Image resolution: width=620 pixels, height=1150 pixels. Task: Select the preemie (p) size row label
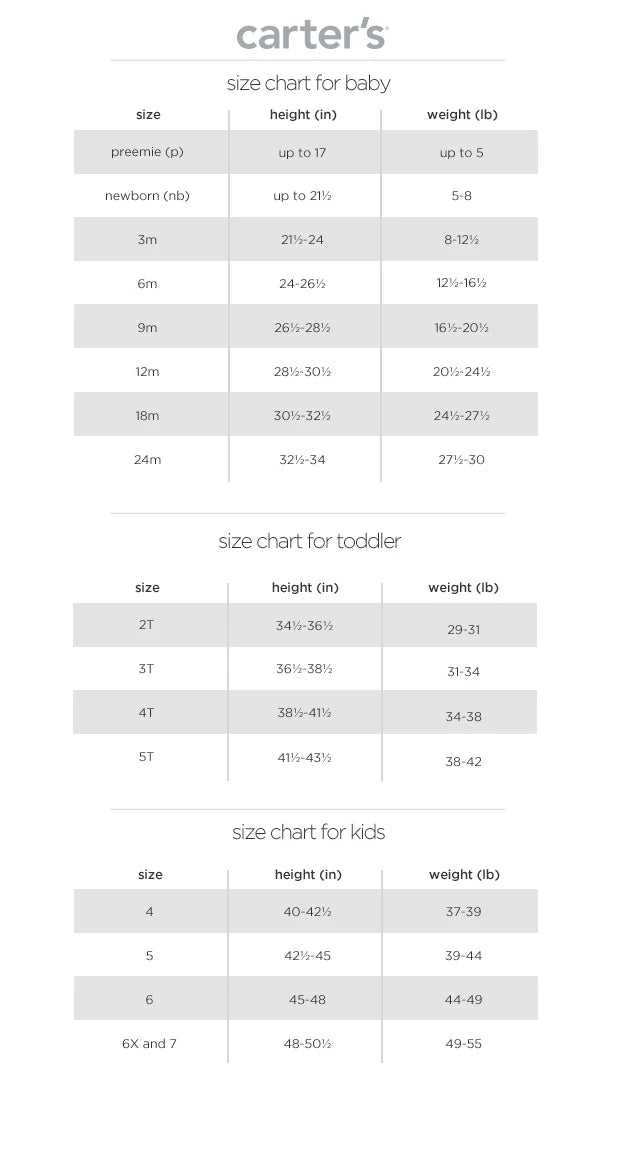click(x=147, y=152)
